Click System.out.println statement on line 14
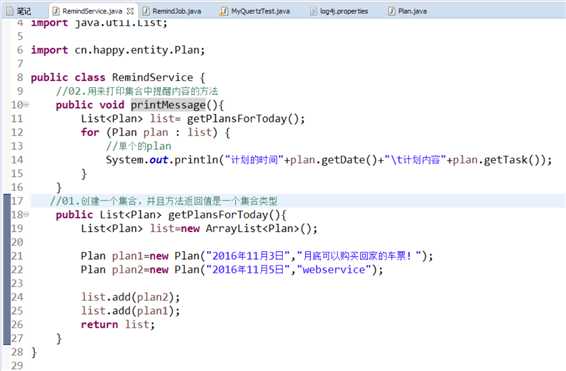 coord(328,160)
